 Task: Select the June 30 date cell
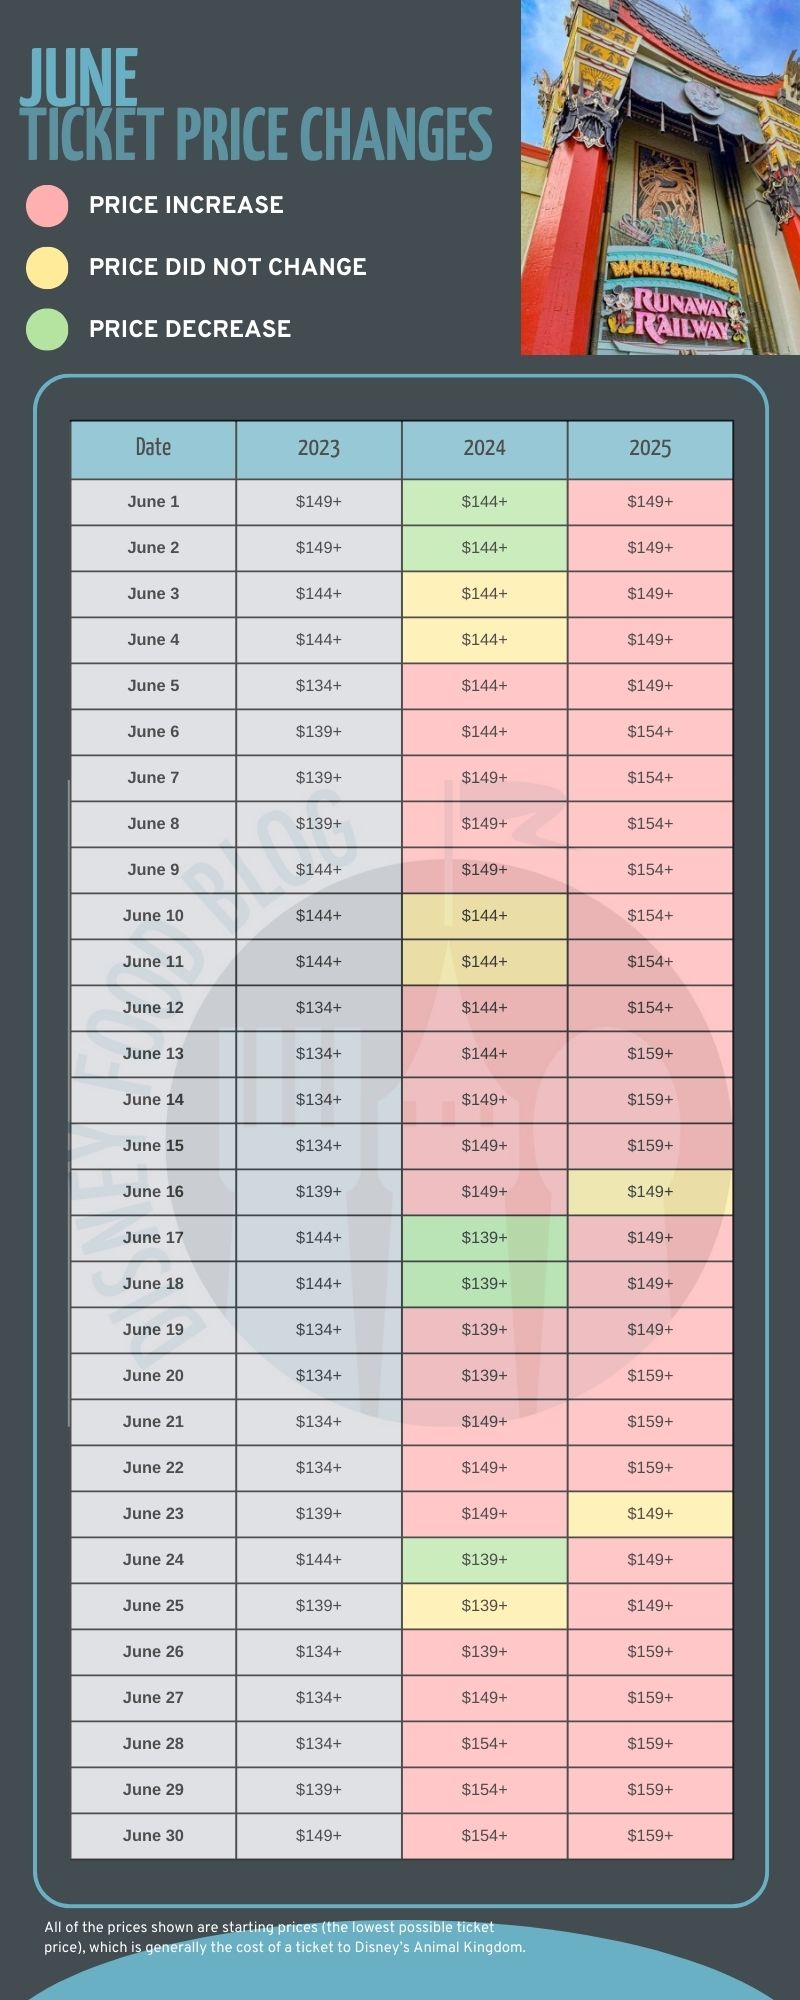153,1836
